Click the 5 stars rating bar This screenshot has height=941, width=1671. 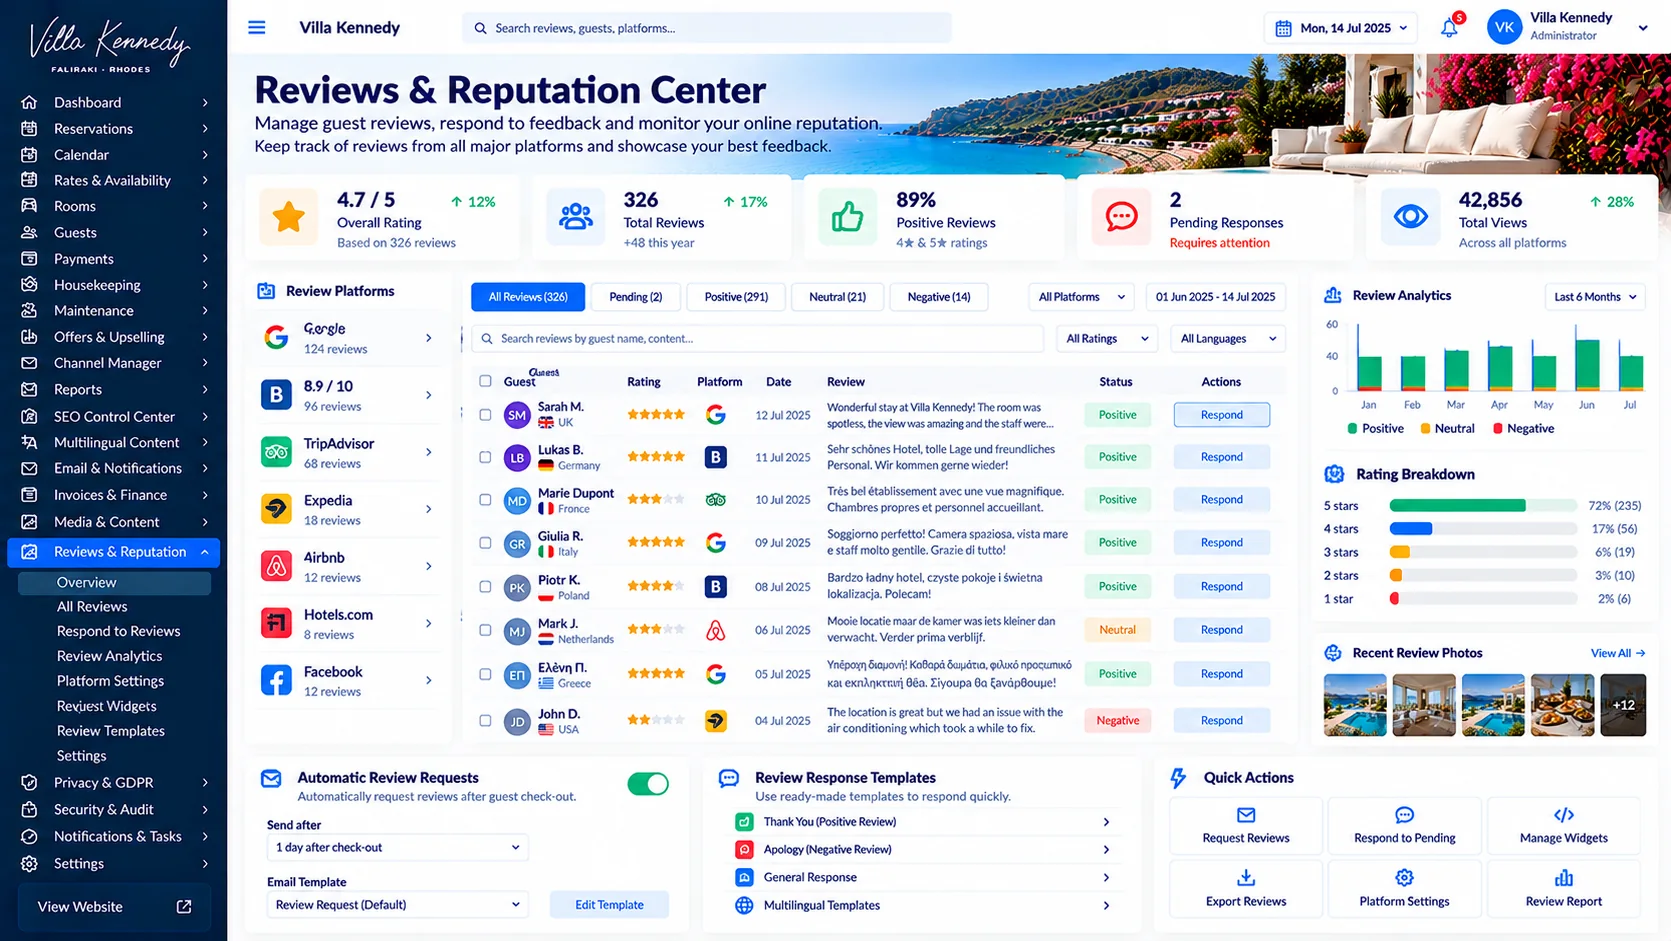point(1483,506)
